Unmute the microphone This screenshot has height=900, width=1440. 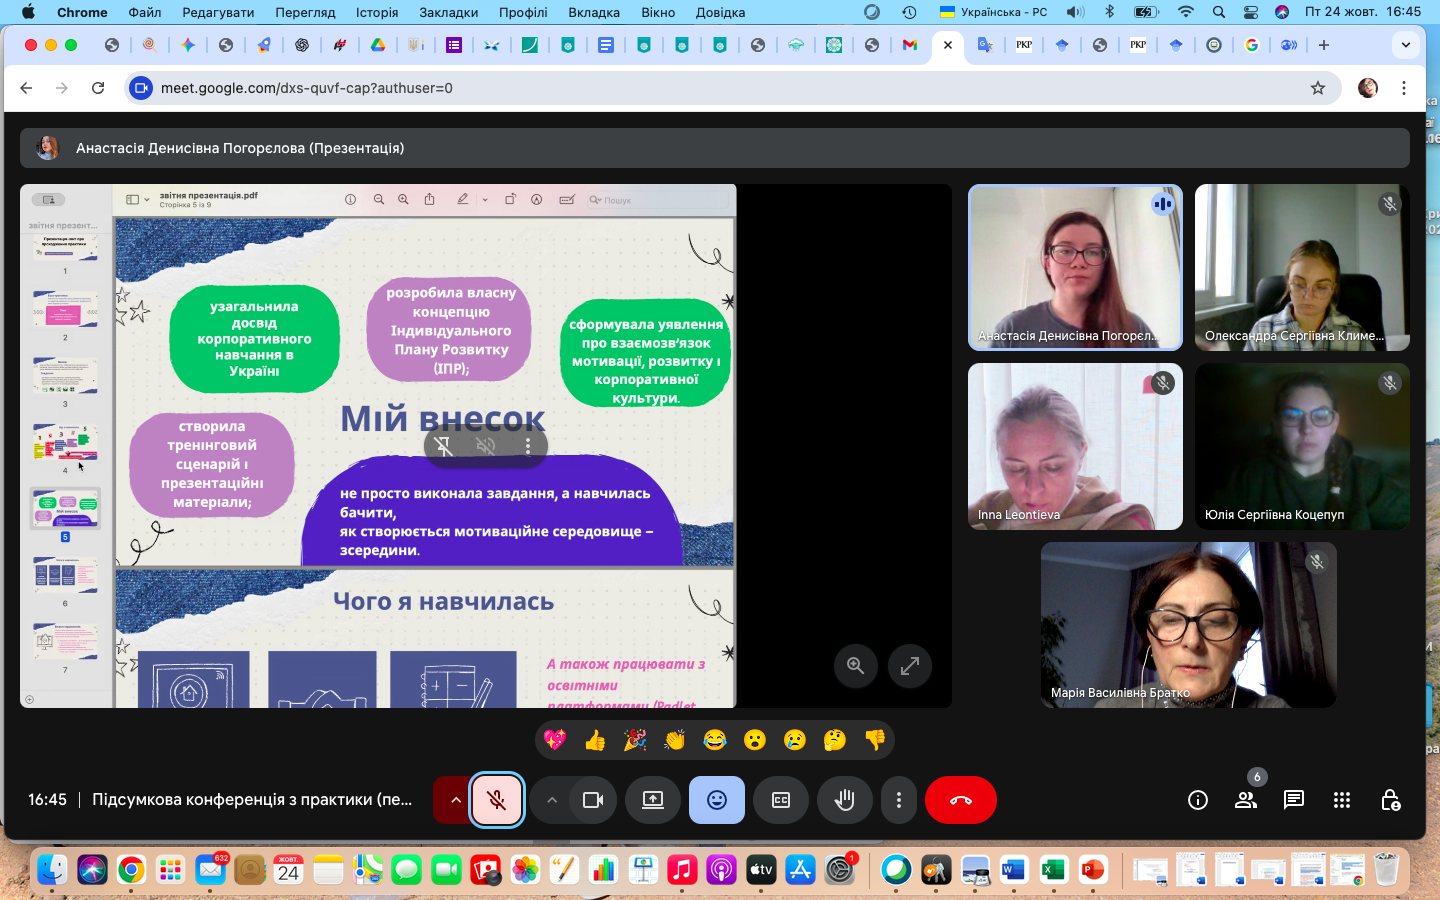pyautogui.click(x=497, y=800)
